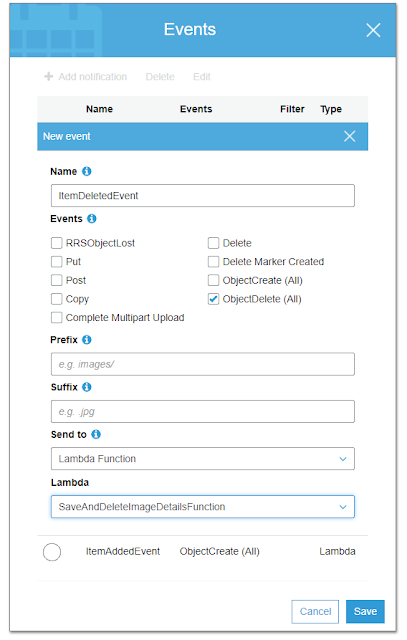Click the info icon beside Events label
The width and height of the screenshot is (407, 640).
click(x=92, y=219)
